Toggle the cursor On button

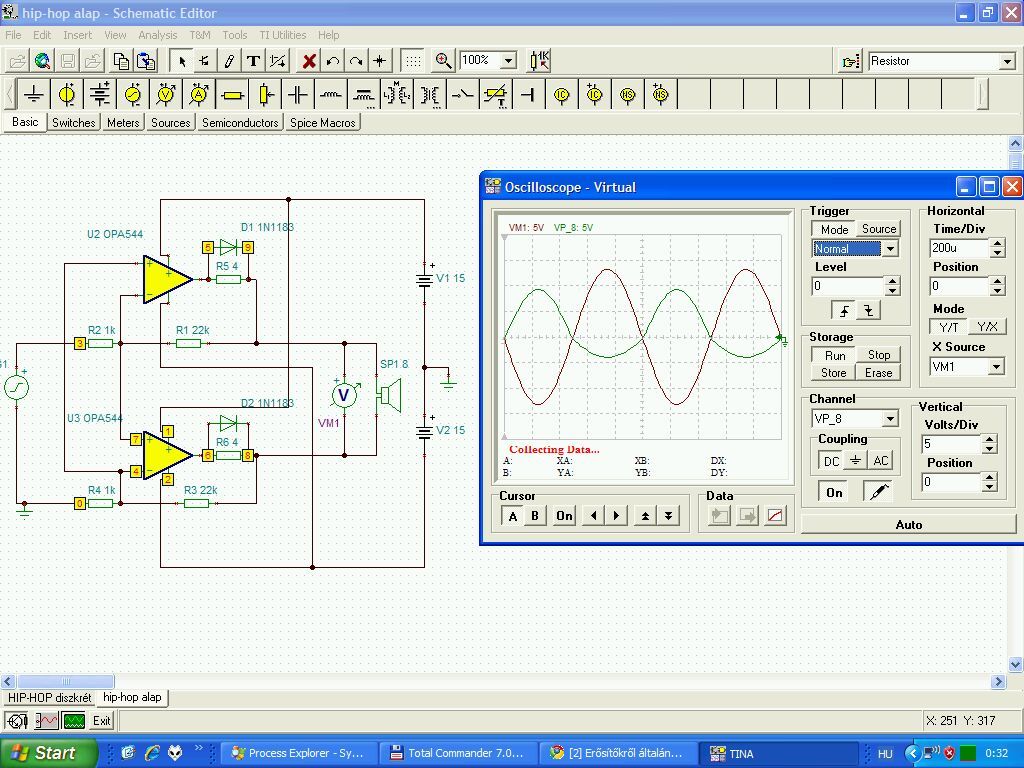click(564, 516)
